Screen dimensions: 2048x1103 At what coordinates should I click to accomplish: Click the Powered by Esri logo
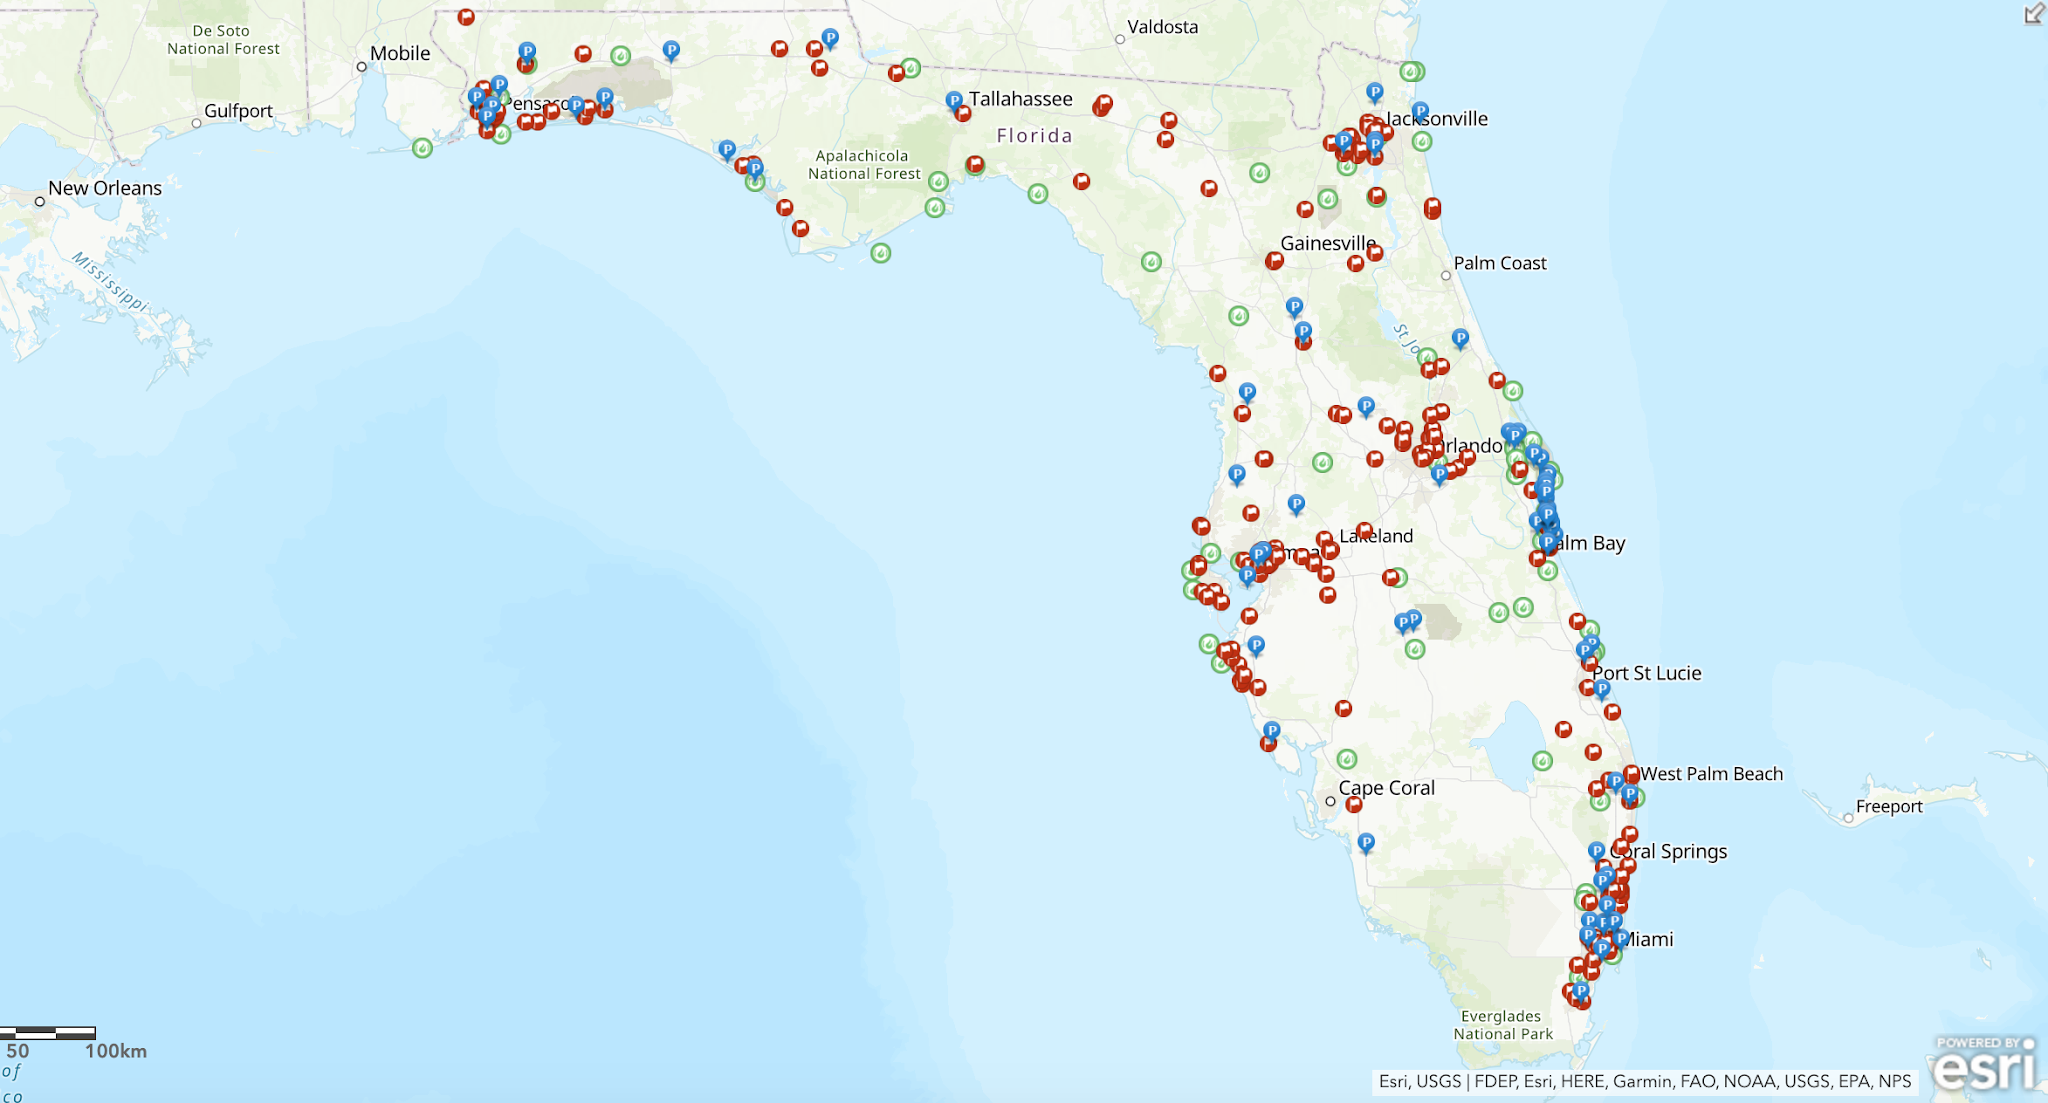(1984, 1064)
